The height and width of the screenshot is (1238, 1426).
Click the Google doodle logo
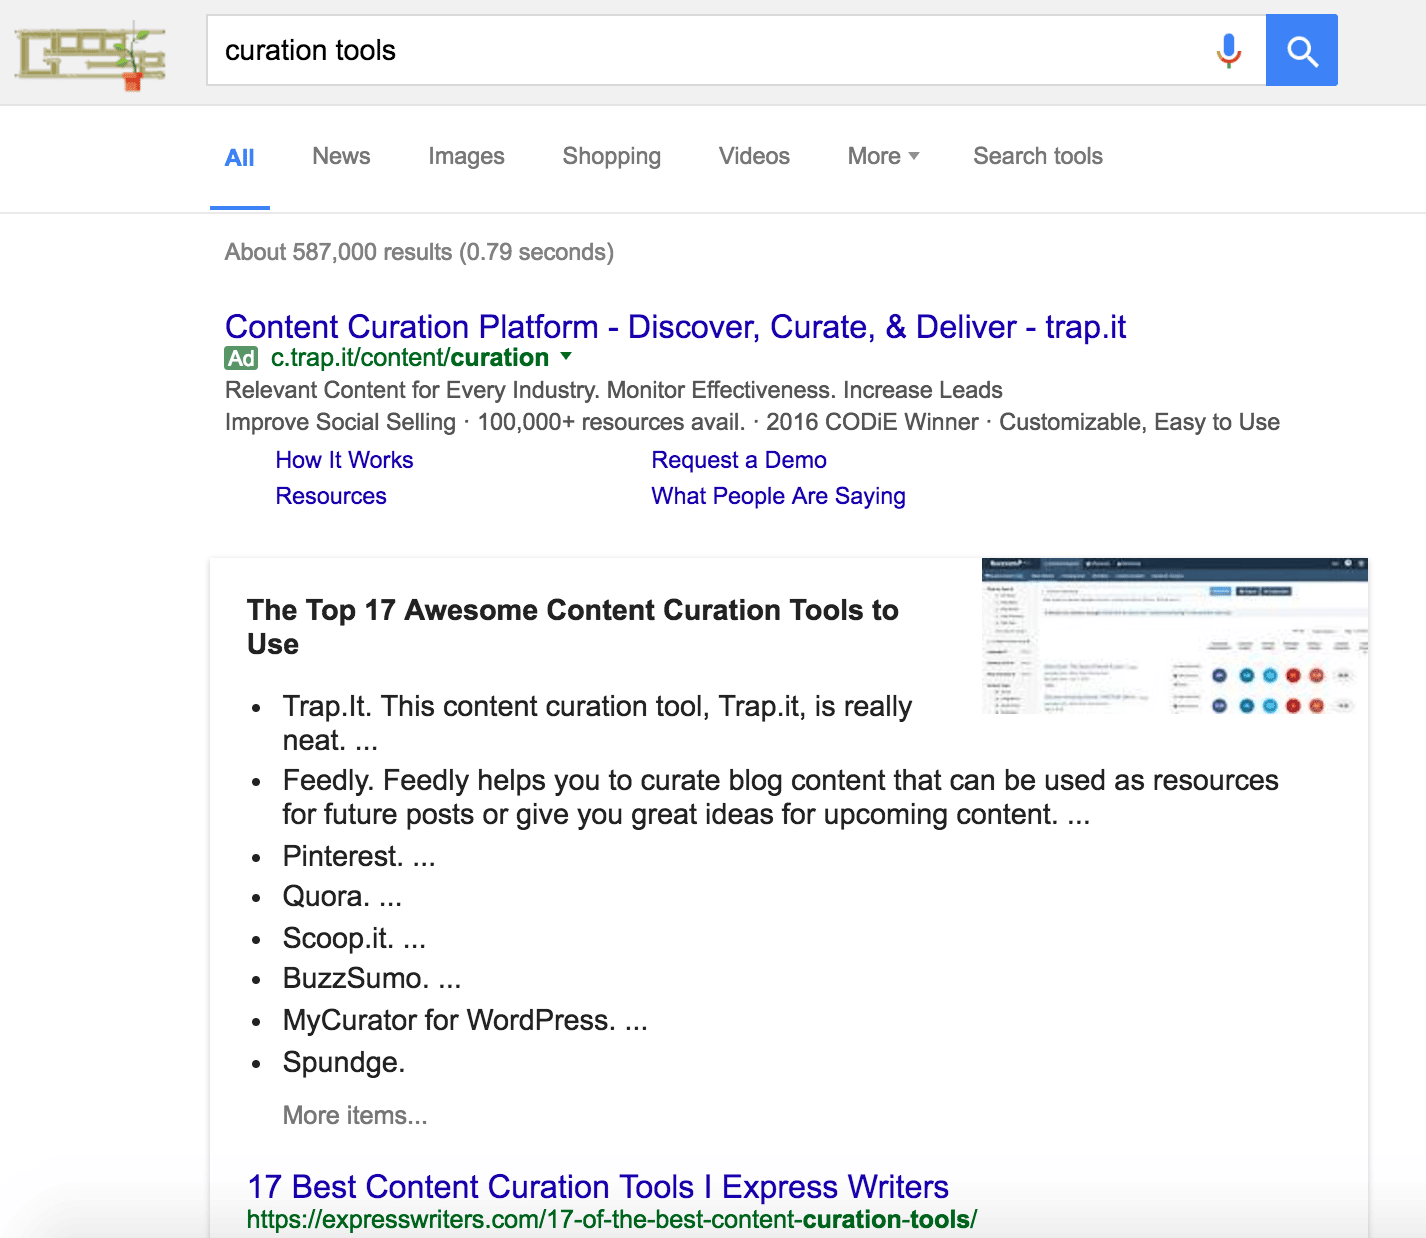click(x=90, y=57)
